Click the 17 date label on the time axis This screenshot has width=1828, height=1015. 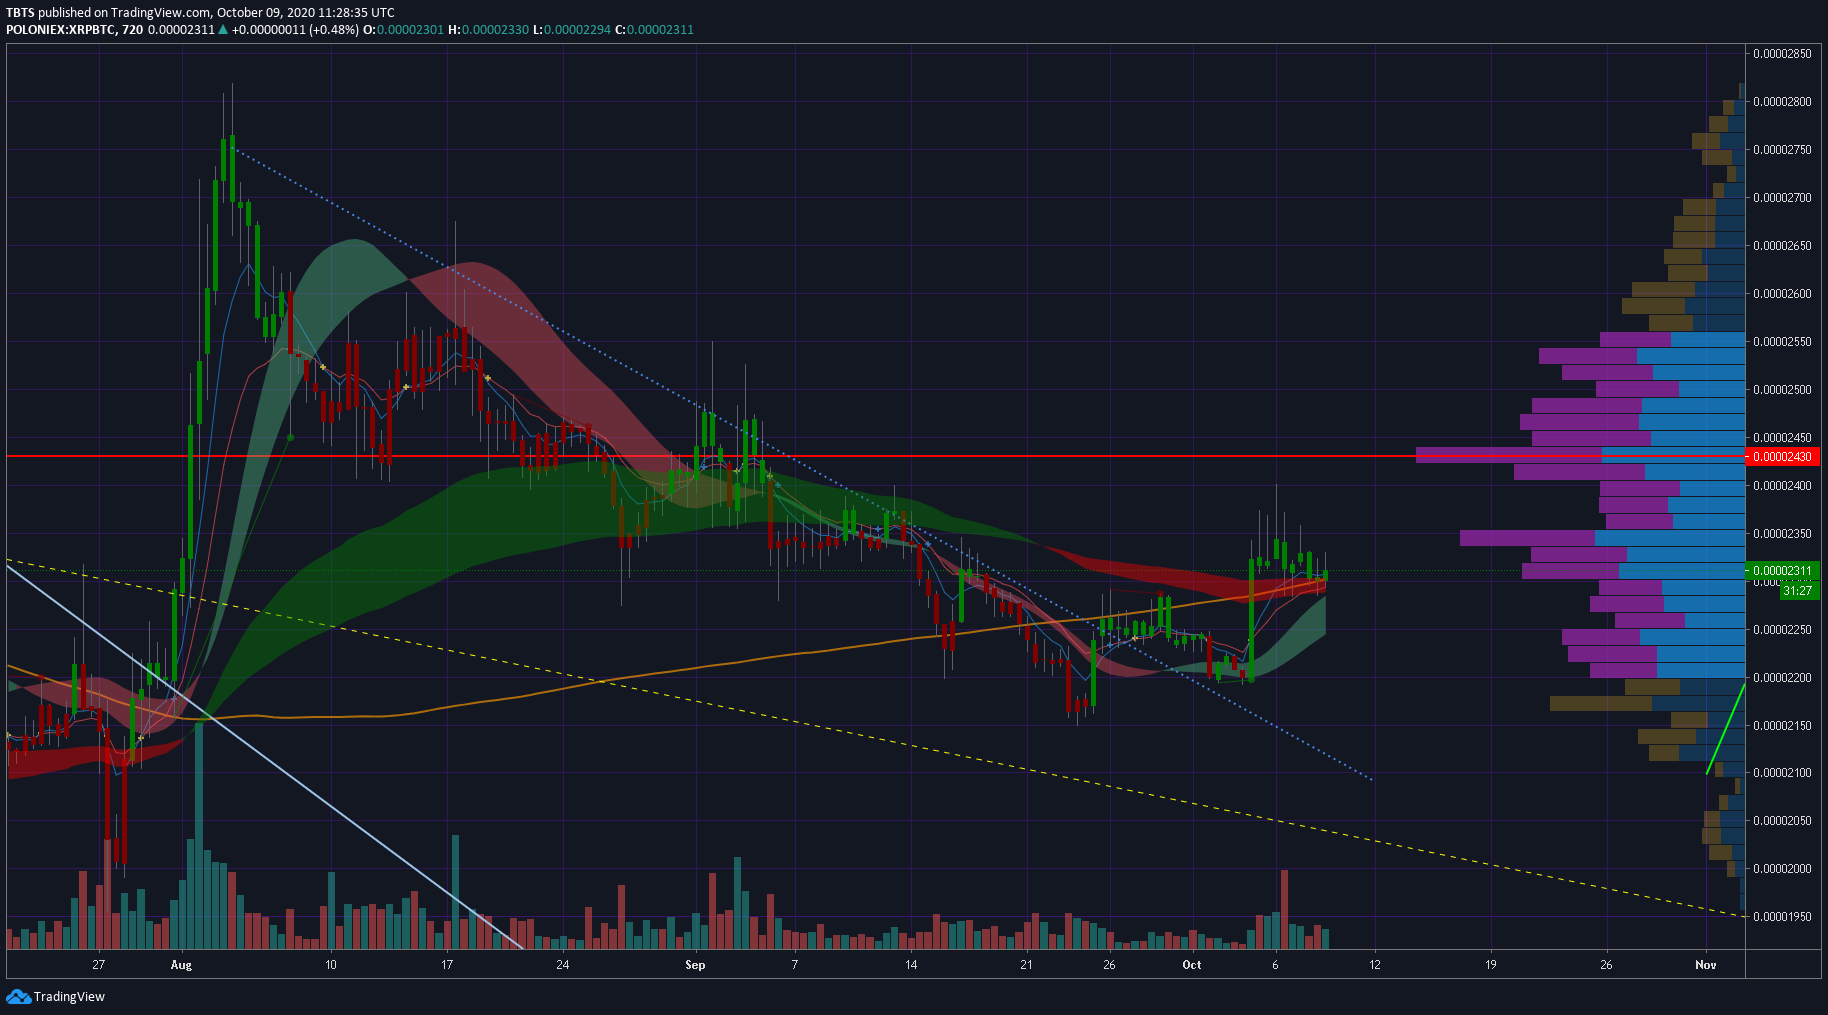click(447, 965)
